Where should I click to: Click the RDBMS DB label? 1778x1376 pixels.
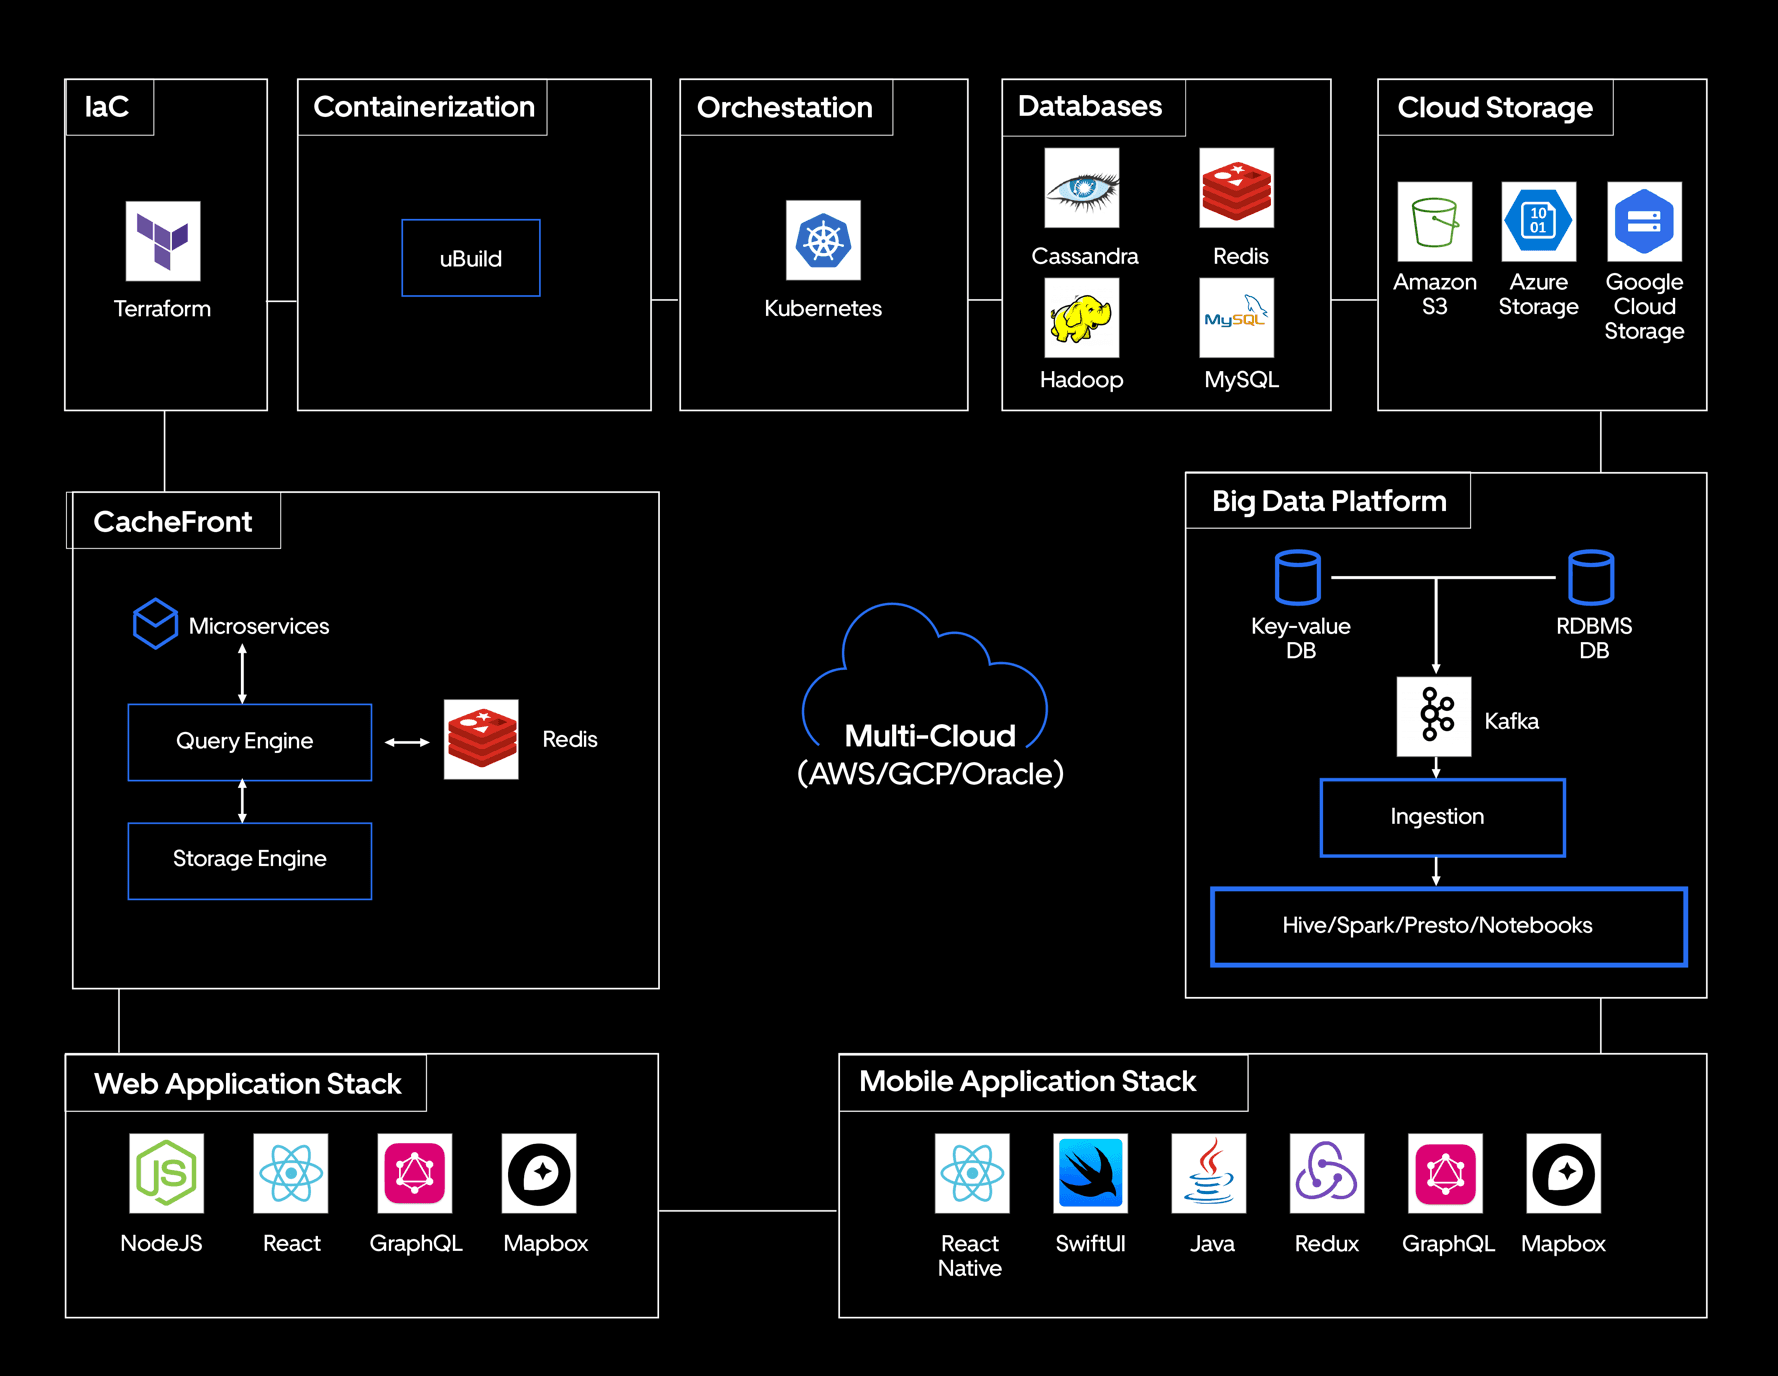coord(1594,638)
